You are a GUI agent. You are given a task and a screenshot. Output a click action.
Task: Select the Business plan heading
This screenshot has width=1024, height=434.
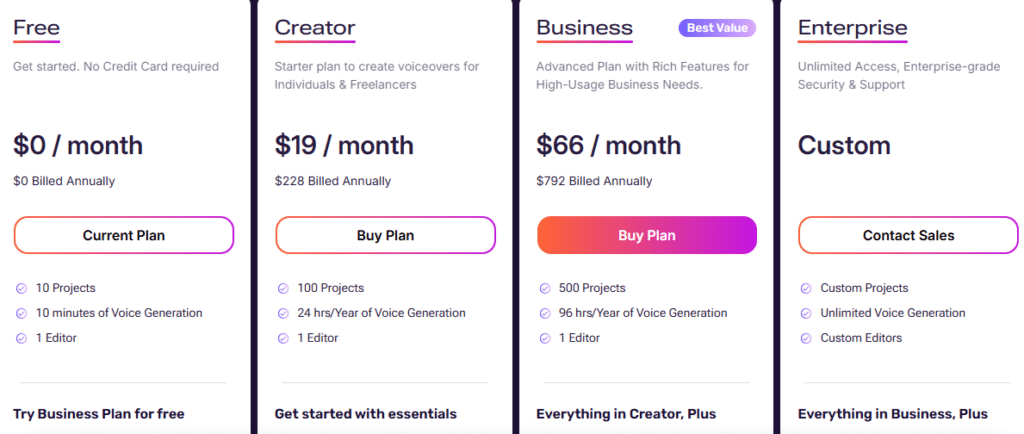click(x=584, y=28)
